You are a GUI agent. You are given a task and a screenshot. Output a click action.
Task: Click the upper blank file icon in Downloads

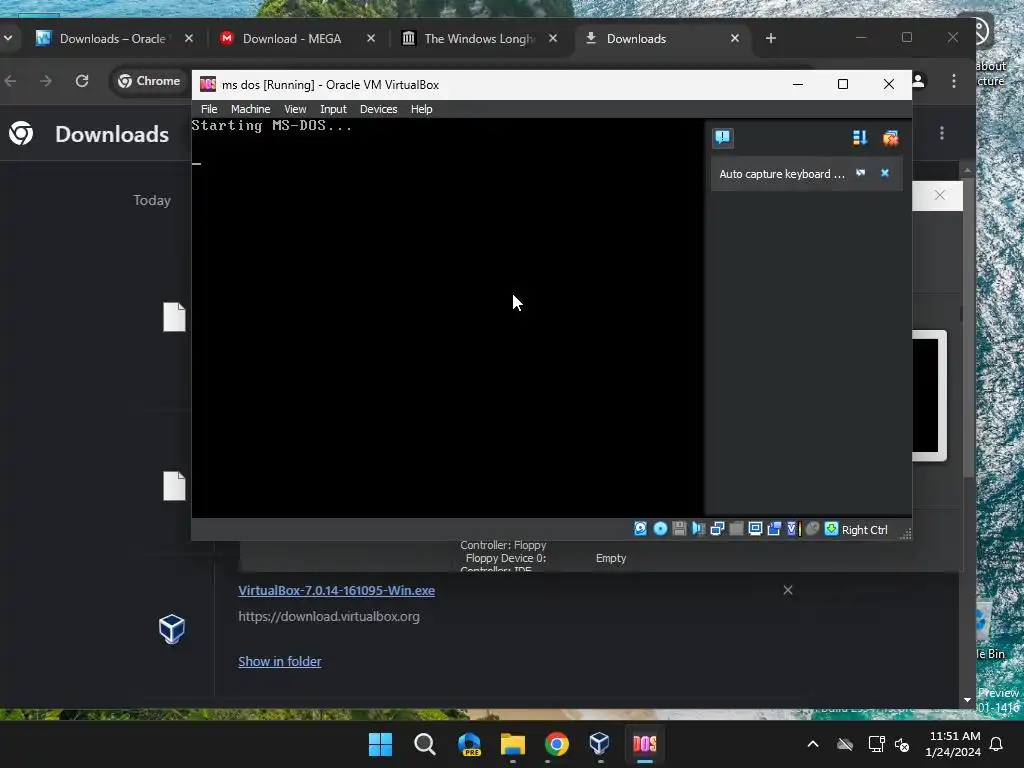pyautogui.click(x=174, y=317)
